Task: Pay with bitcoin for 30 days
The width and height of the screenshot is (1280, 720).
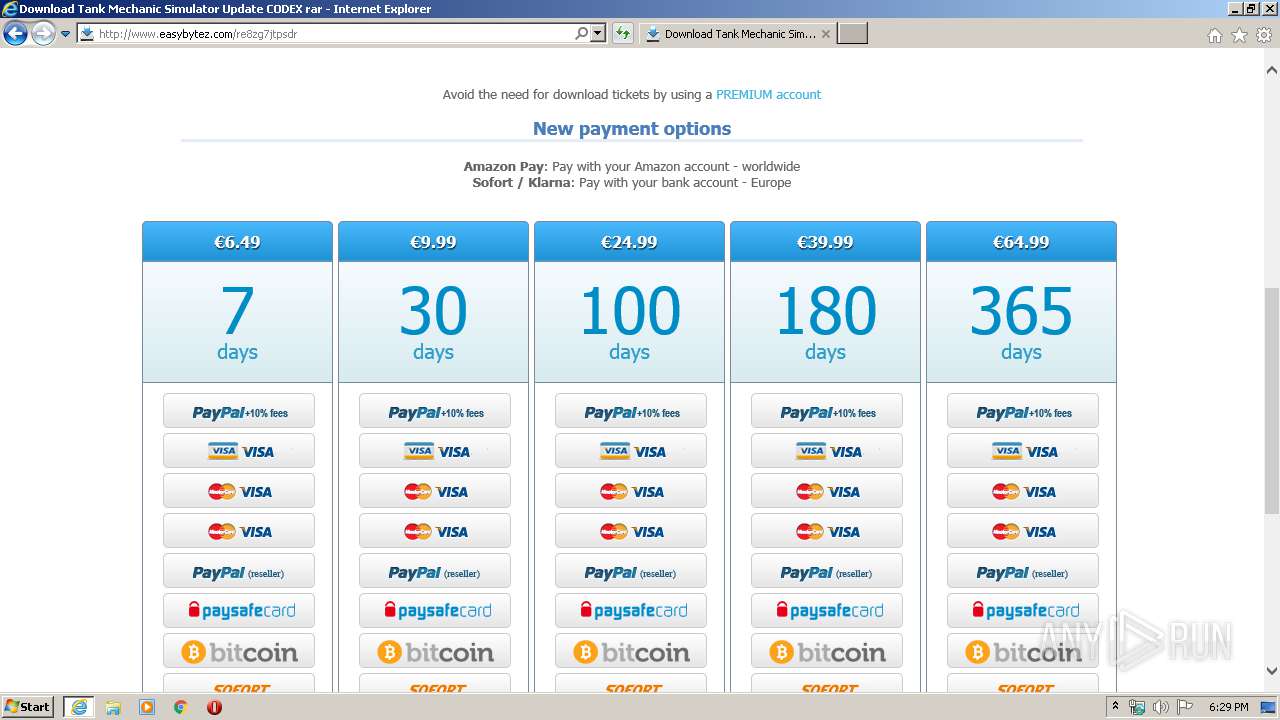Action: [435, 651]
